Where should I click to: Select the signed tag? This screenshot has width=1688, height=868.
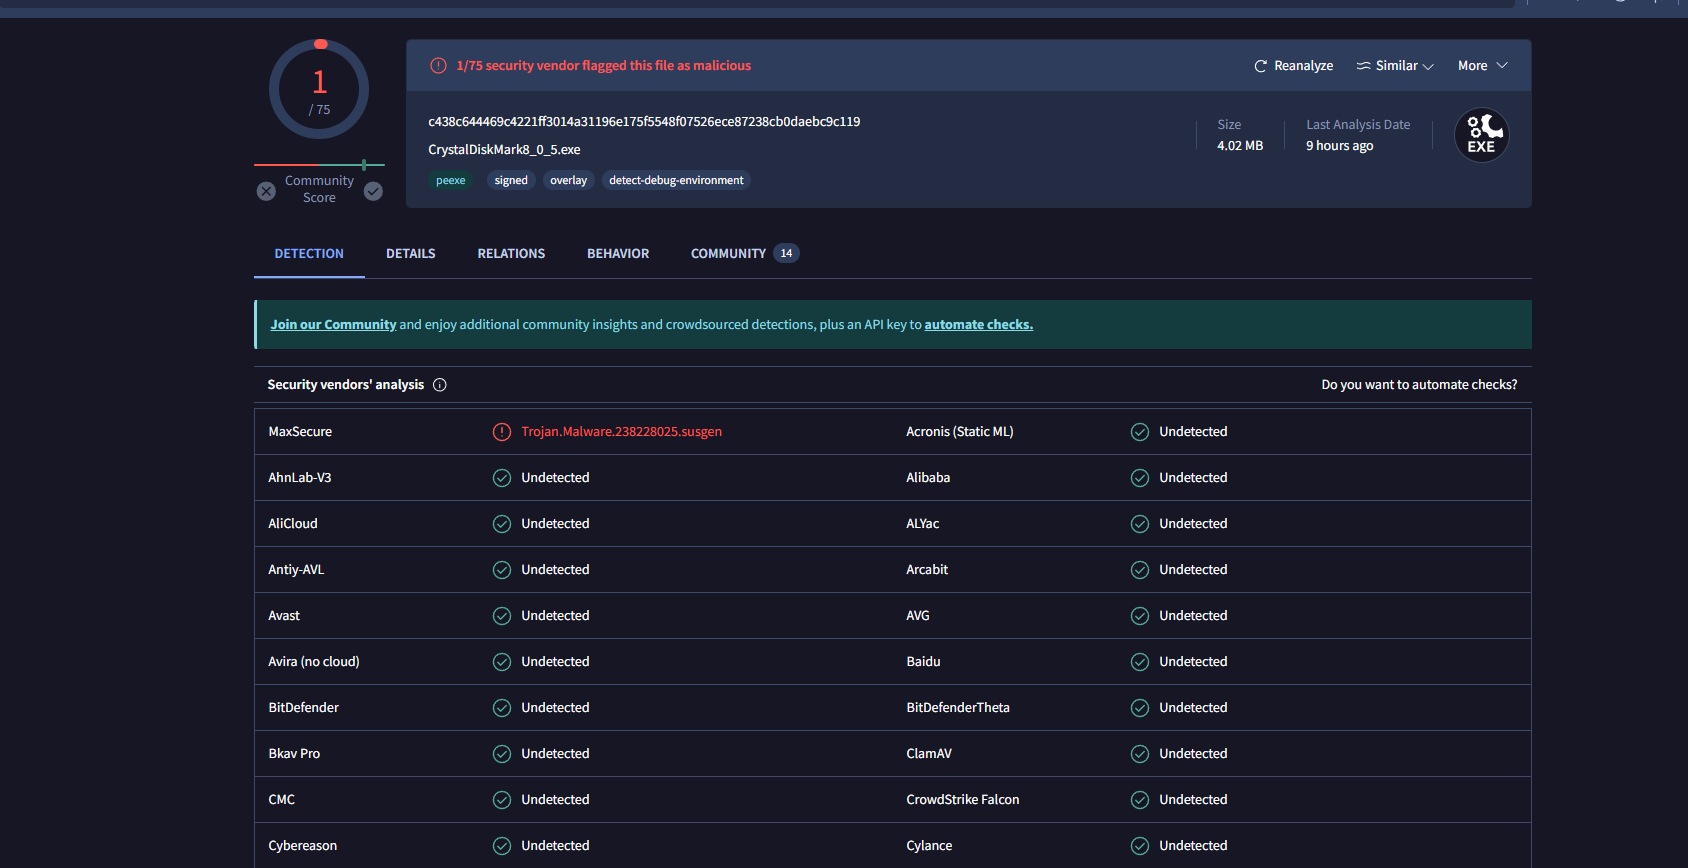click(x=511, y=181)
